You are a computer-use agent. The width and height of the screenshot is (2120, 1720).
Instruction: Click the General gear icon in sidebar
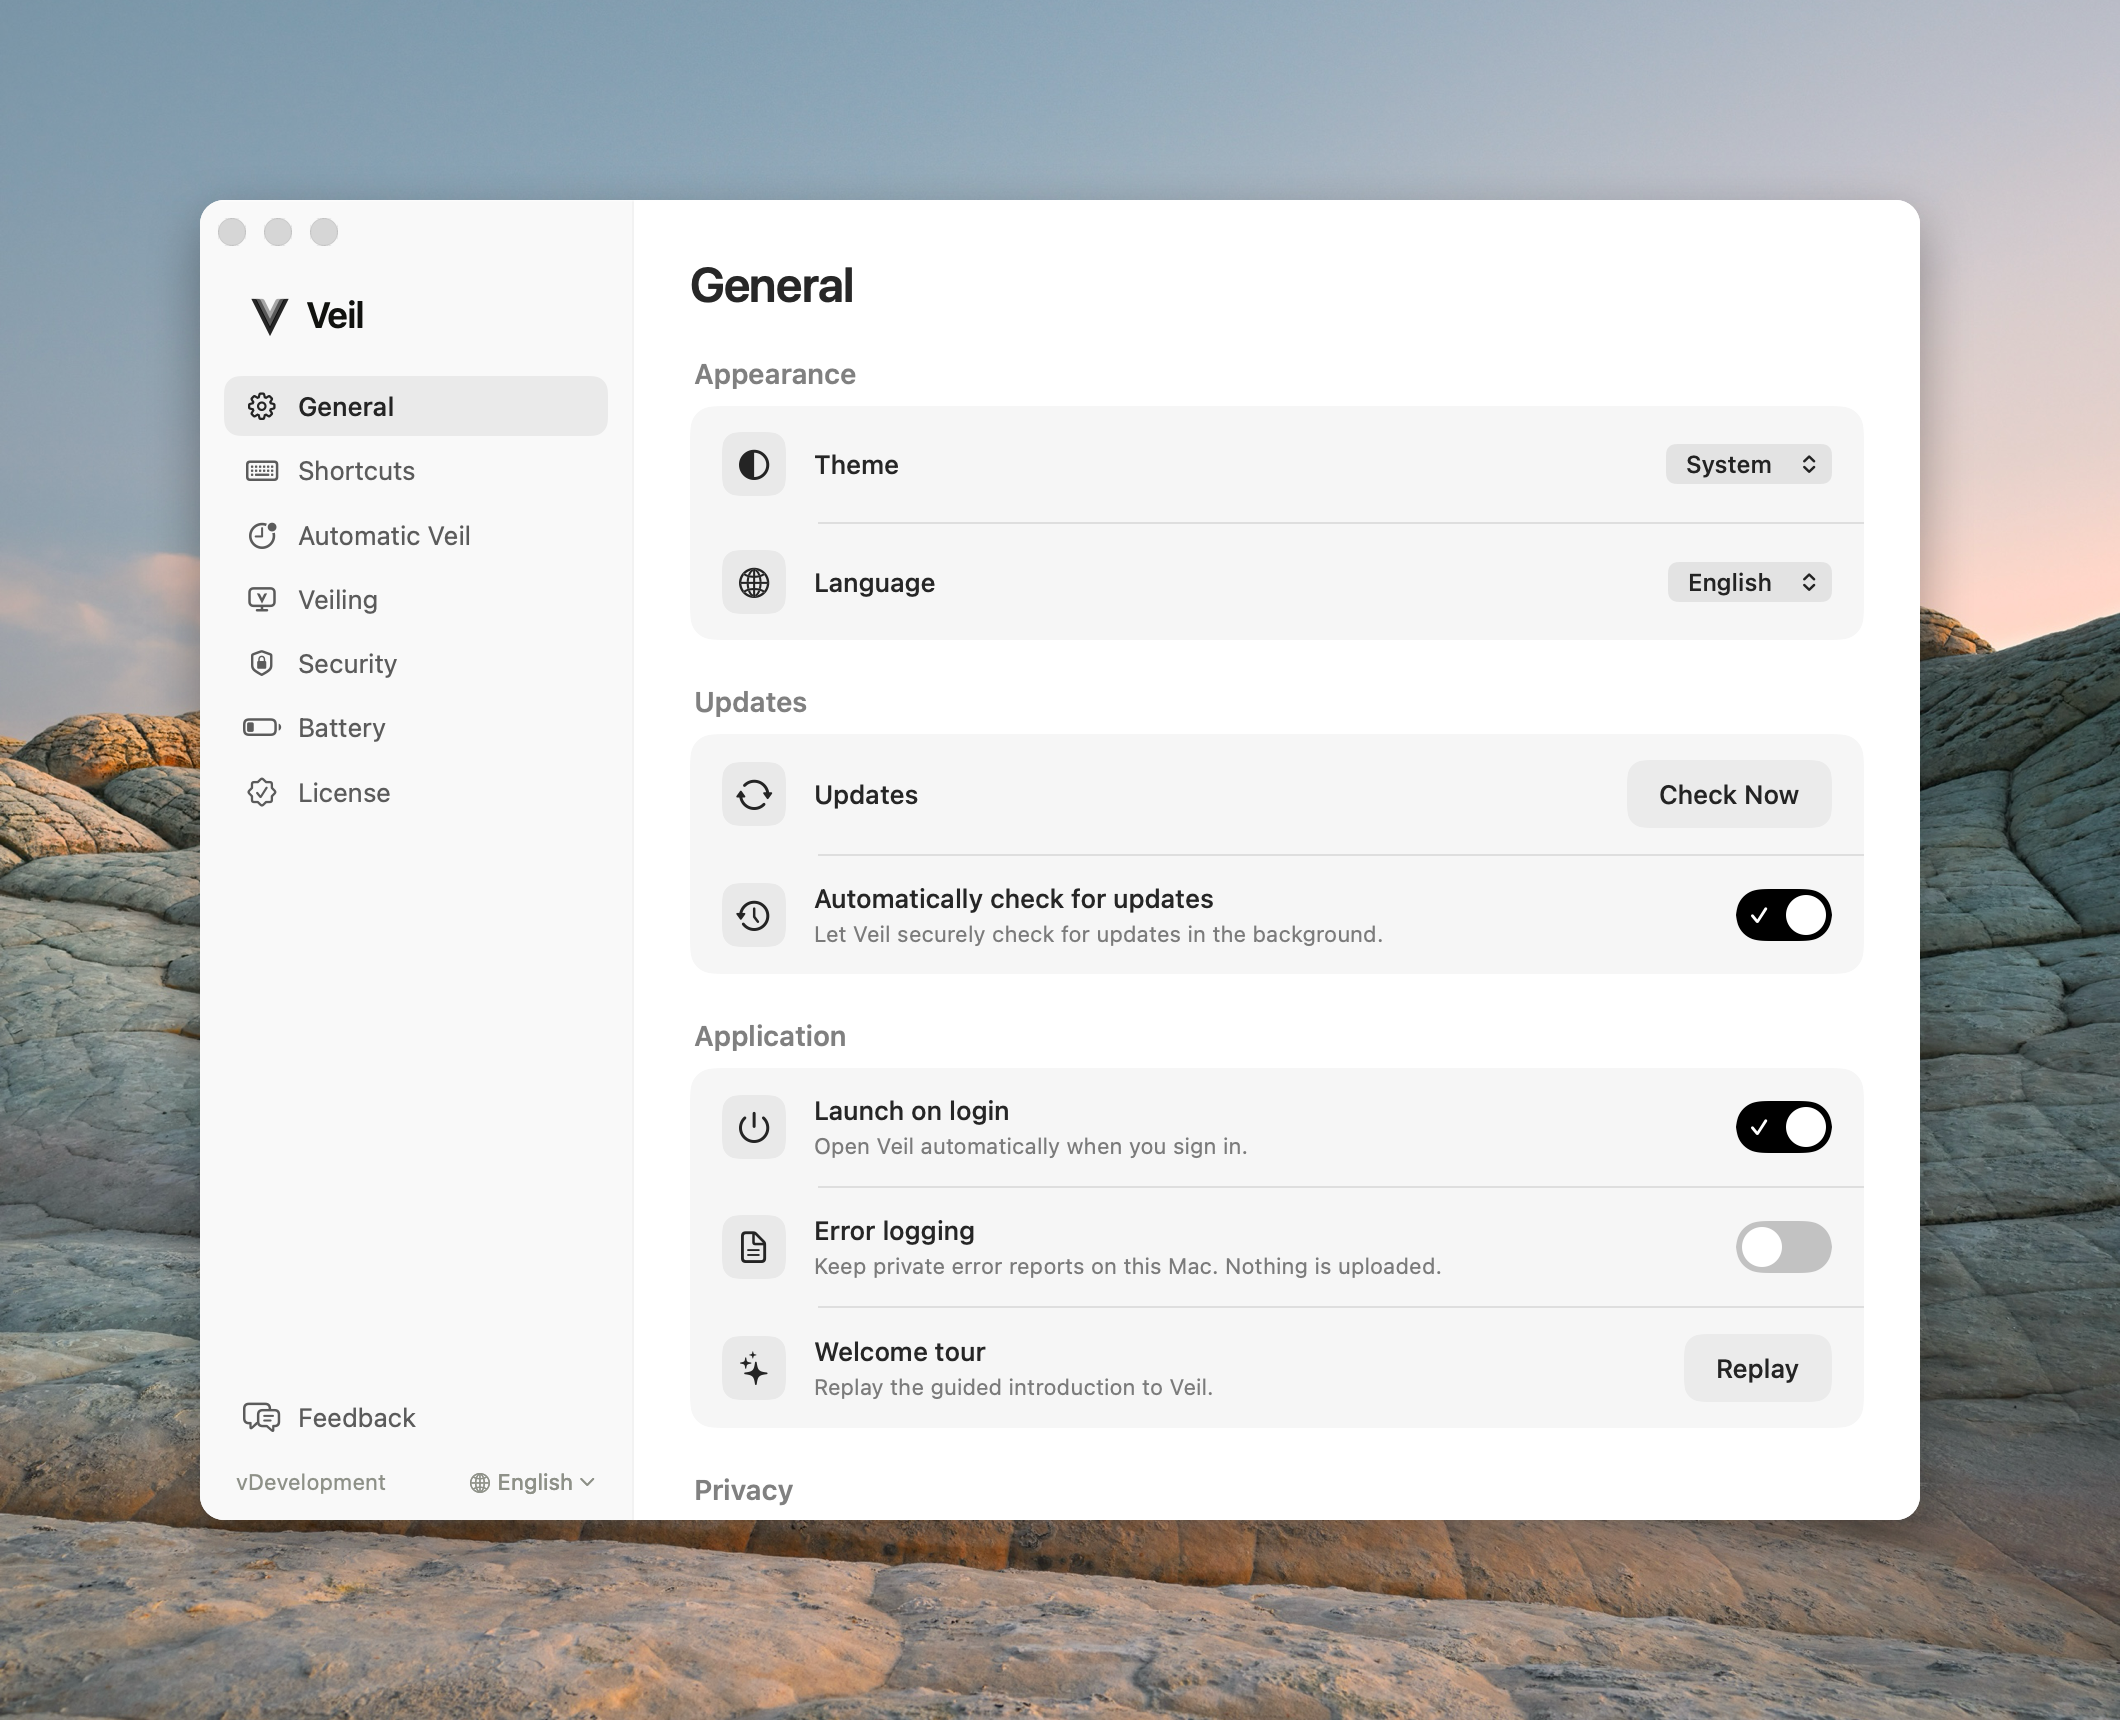click(x=262, y=406)
